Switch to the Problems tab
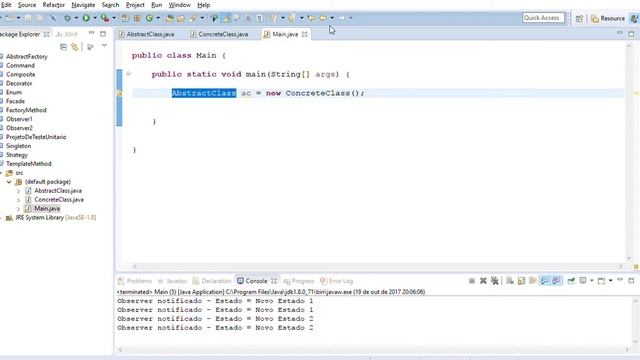 [x=135, y=281]
